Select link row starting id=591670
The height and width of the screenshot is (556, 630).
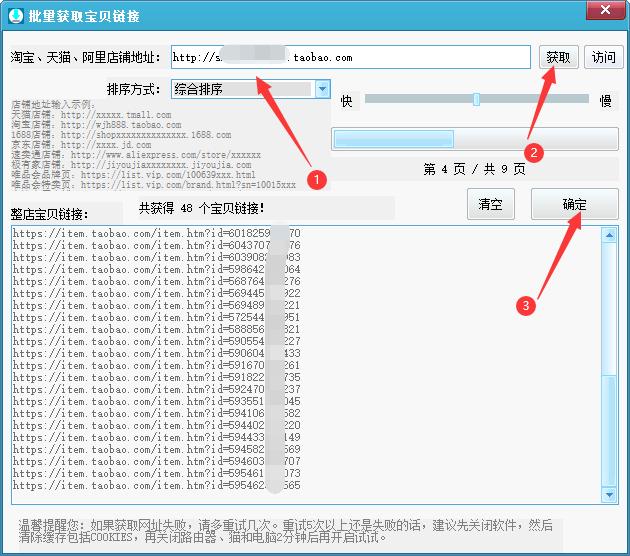click(156, 366)
